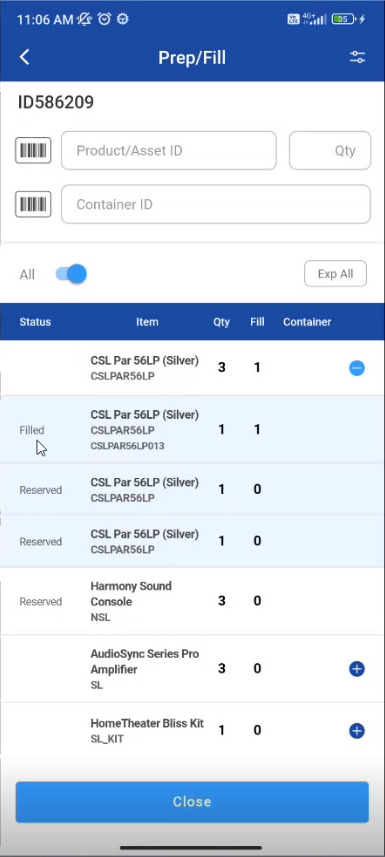The image size is (385, 857).
Task: Click the Close button
Action: click(192, 802)
